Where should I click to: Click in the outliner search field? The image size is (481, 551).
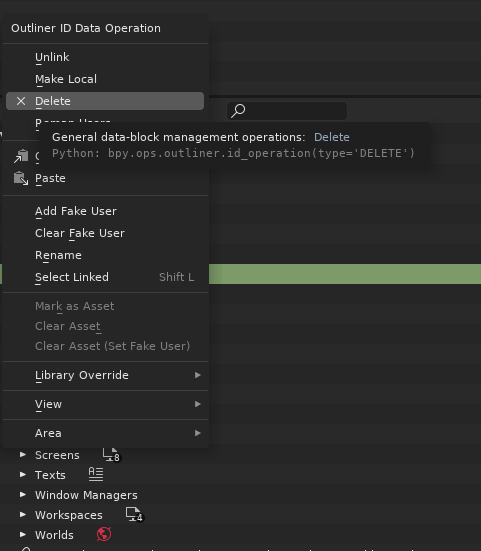tap(287, 111)
